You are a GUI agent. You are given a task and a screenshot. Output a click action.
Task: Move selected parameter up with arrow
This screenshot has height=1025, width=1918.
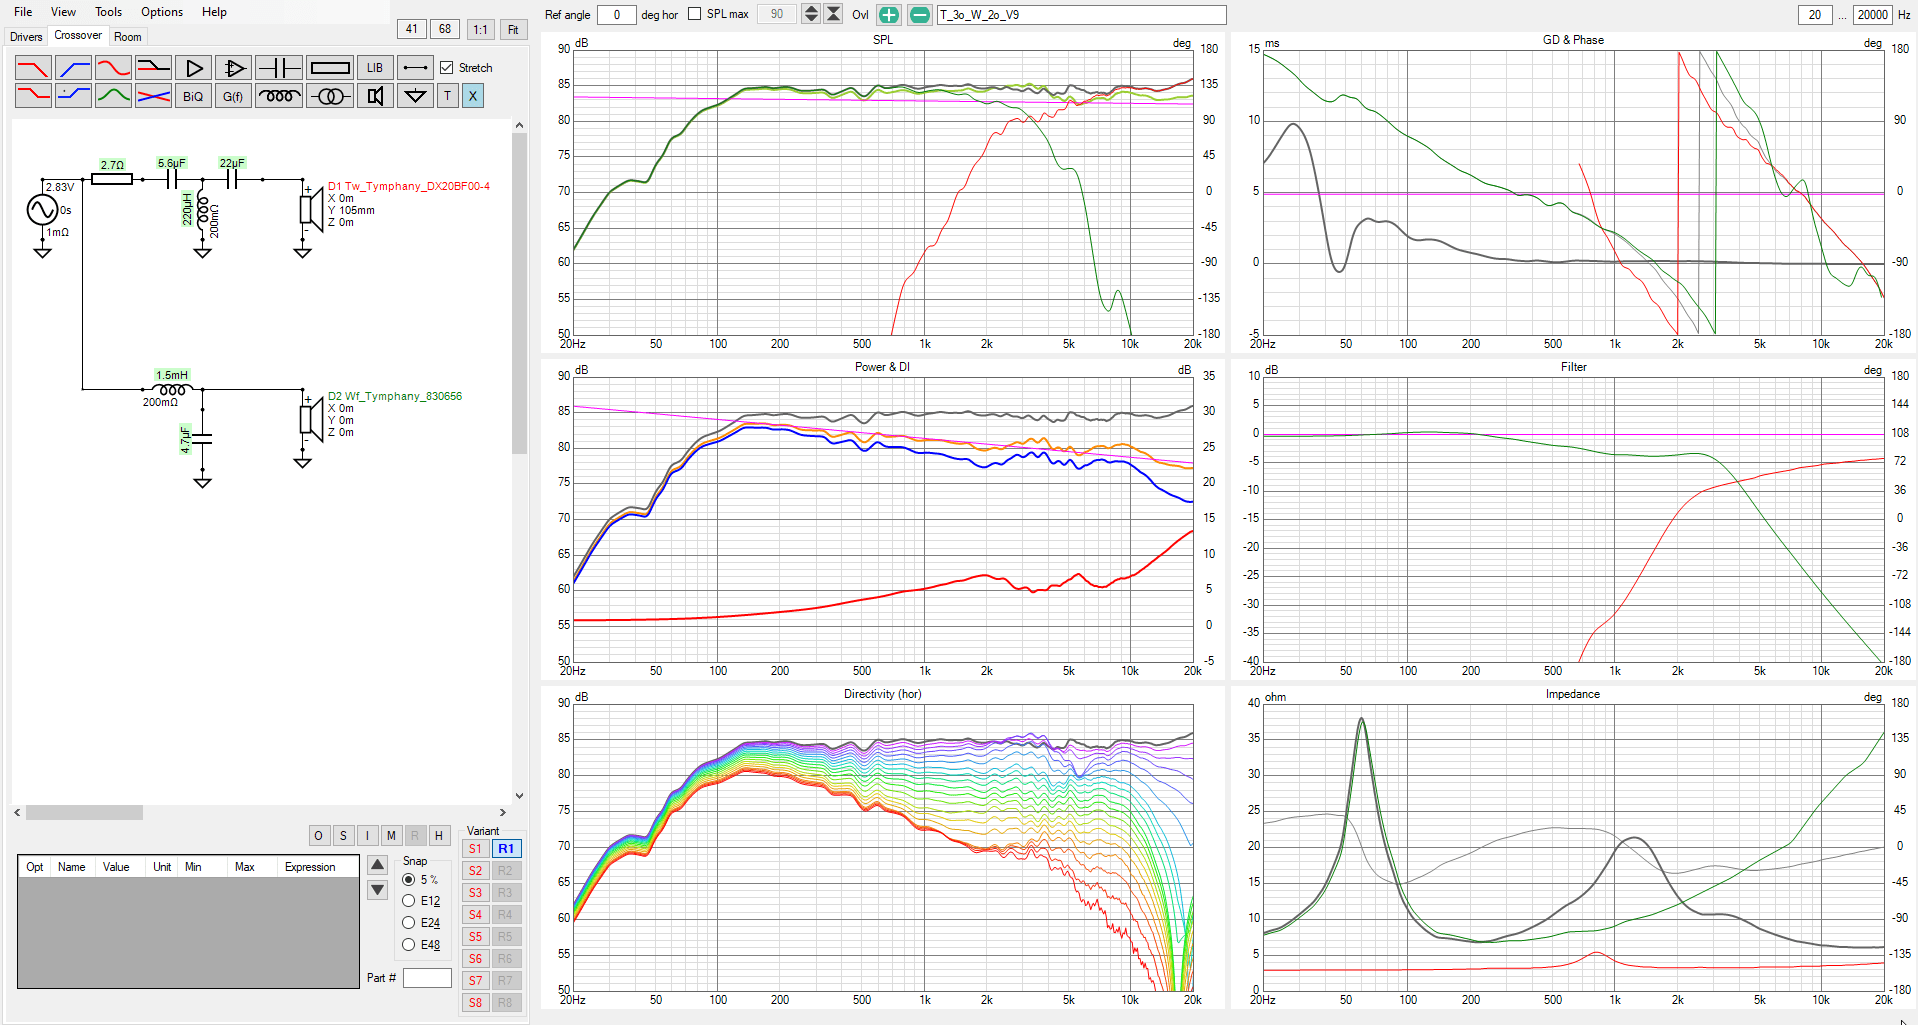pos(378,865)
